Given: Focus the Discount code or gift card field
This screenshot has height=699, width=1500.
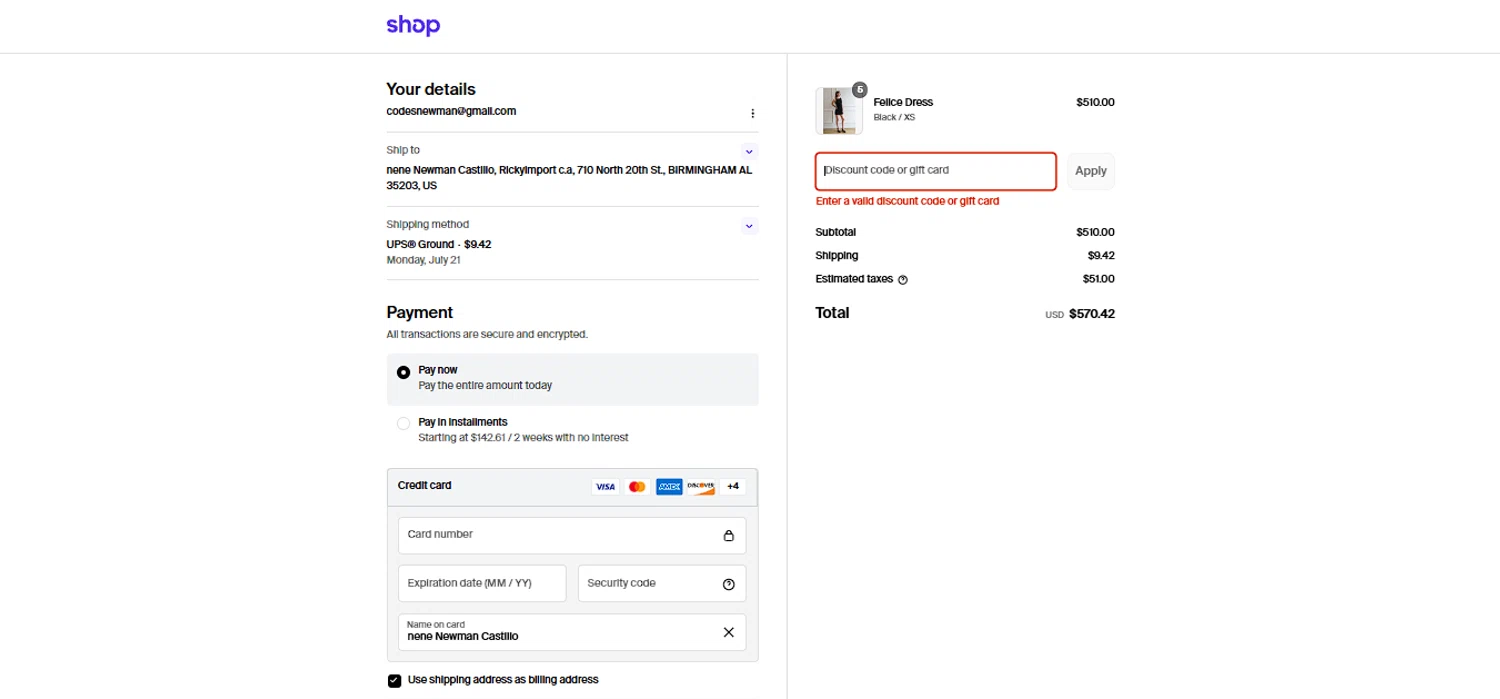Looking at the screenshot, I should point(936,171).
